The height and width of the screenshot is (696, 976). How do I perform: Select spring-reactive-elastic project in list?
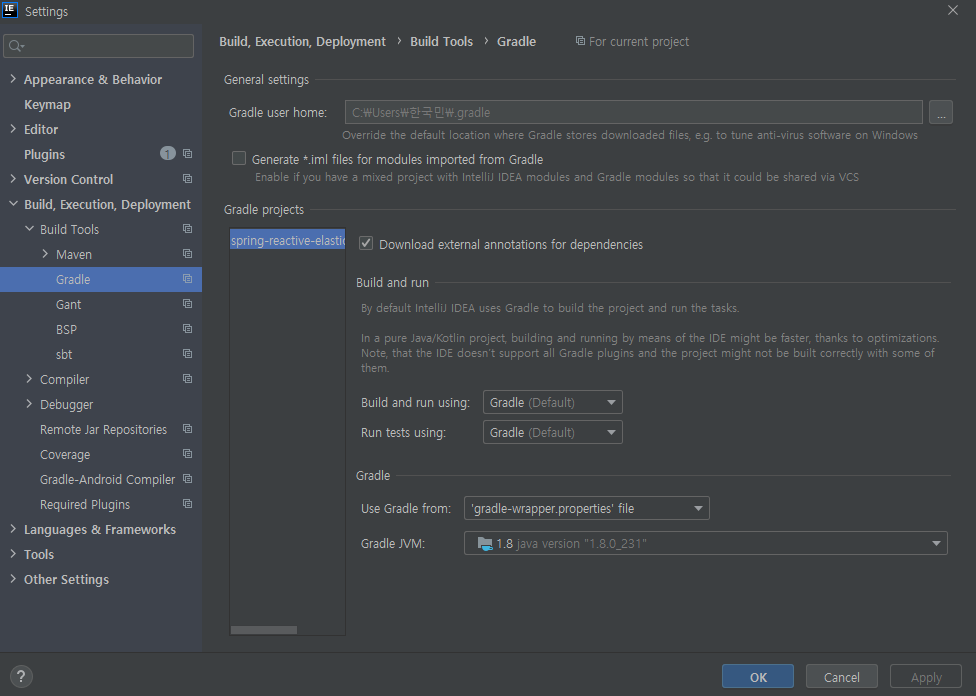[x=288, y=240]
